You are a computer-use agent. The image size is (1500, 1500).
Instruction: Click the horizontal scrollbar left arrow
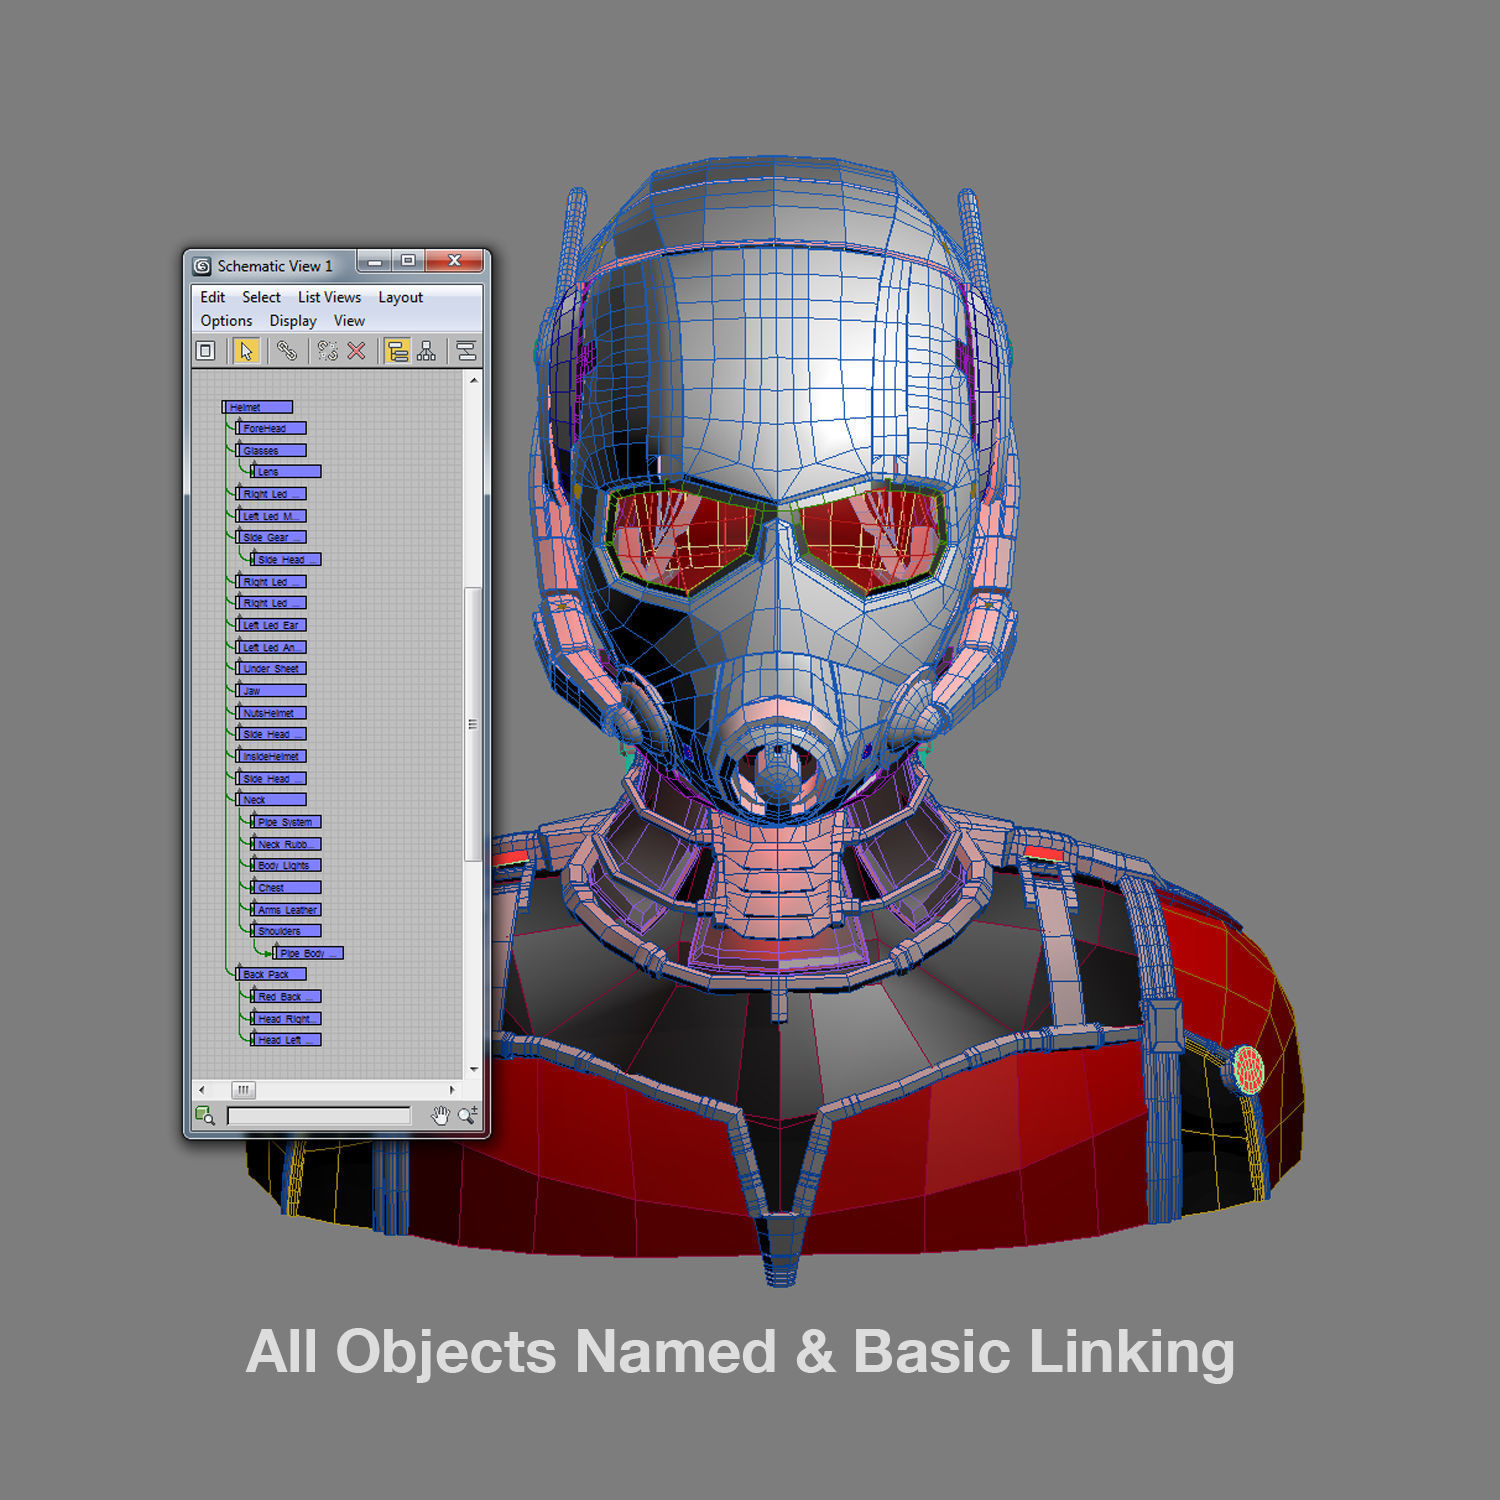pos(202,1090)
